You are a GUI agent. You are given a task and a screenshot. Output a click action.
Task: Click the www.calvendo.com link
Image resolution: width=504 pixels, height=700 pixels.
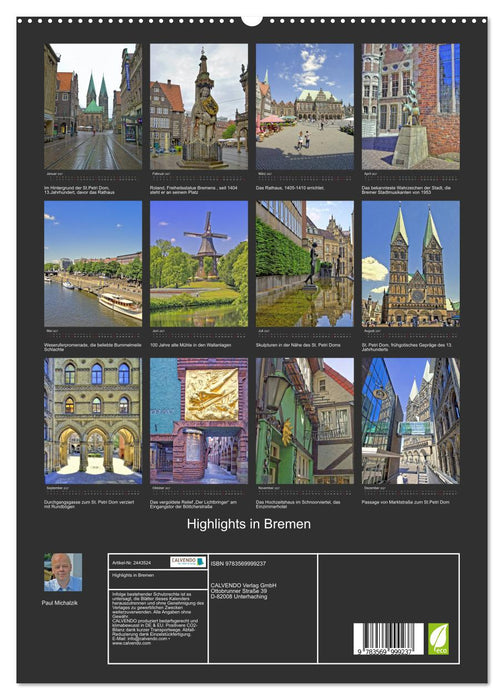[x=131, y=643]
